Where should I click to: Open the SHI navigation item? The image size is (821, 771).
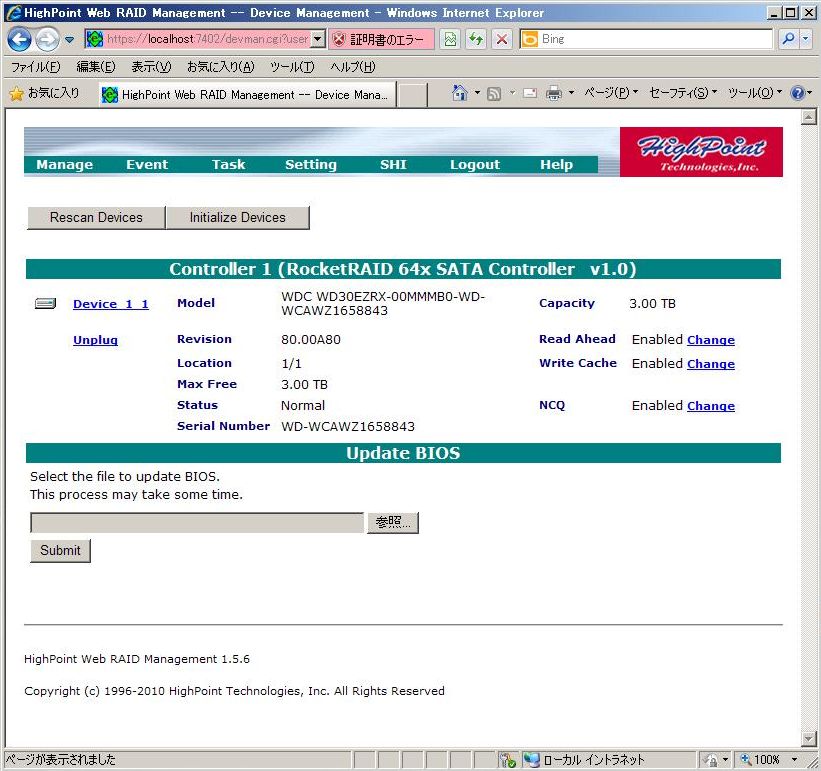click(x=393, y=164)
